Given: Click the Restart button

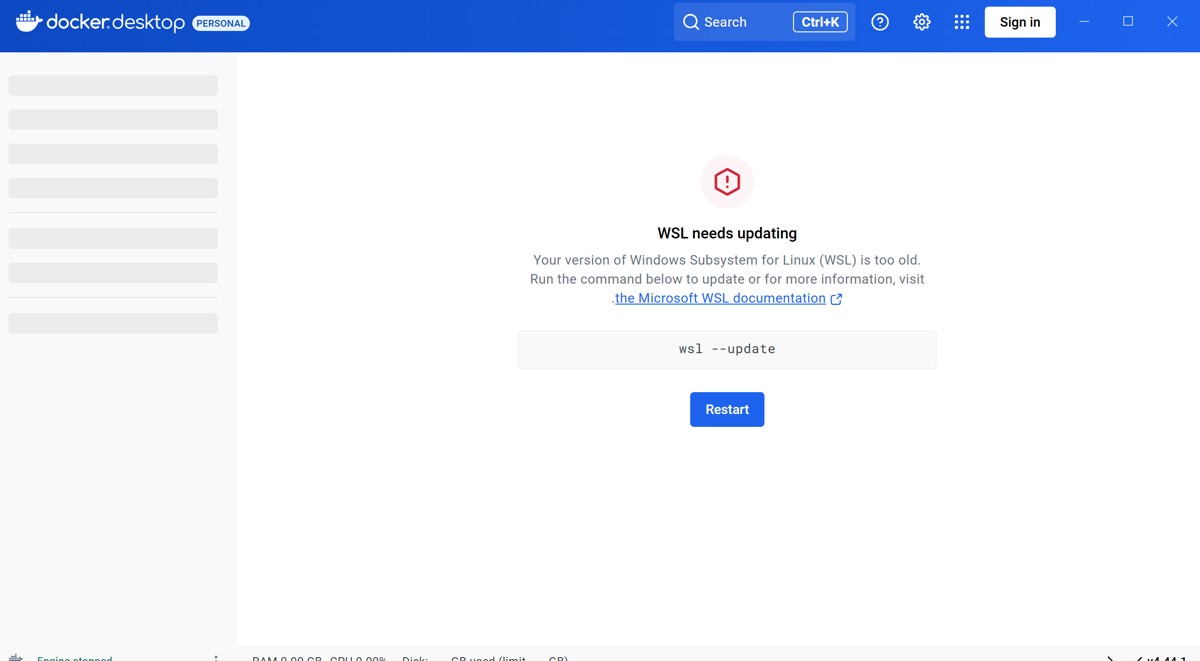Looking at the screenshot, I should pyautogui.click(x=727, y=409).
